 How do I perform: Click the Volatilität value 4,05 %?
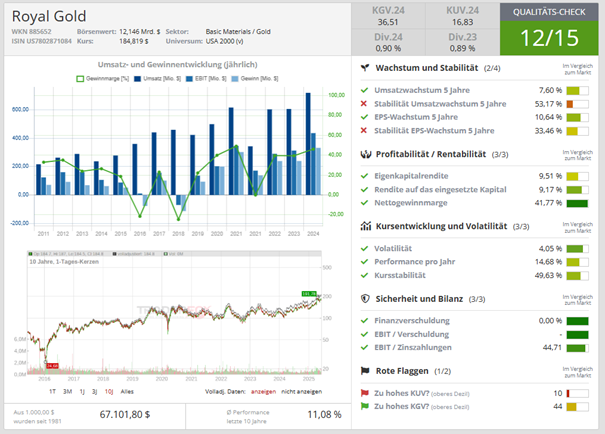550,248
